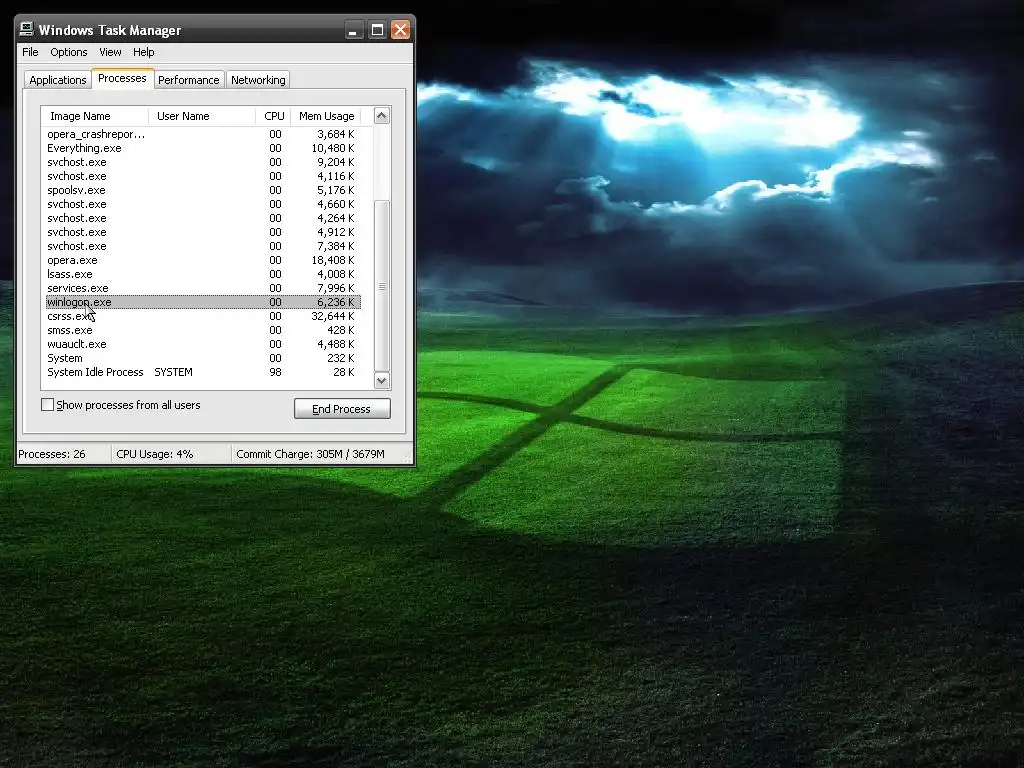
Task: Select the lsass.exe process
Action: (203, 274)
